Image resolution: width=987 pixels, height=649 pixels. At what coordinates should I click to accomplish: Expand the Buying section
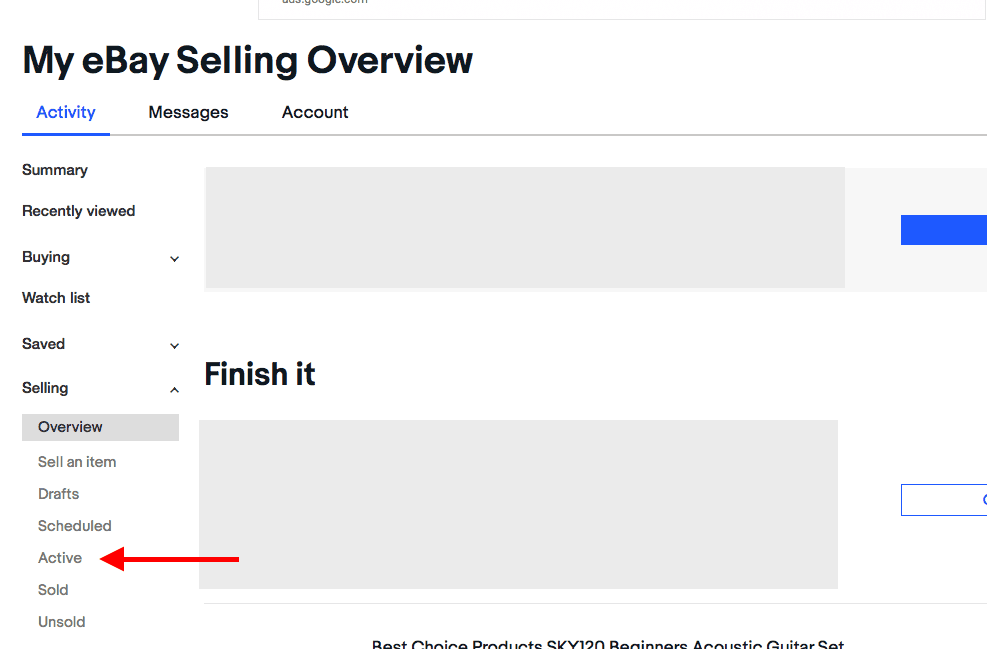pyautogui.click(x=46, y=257)
